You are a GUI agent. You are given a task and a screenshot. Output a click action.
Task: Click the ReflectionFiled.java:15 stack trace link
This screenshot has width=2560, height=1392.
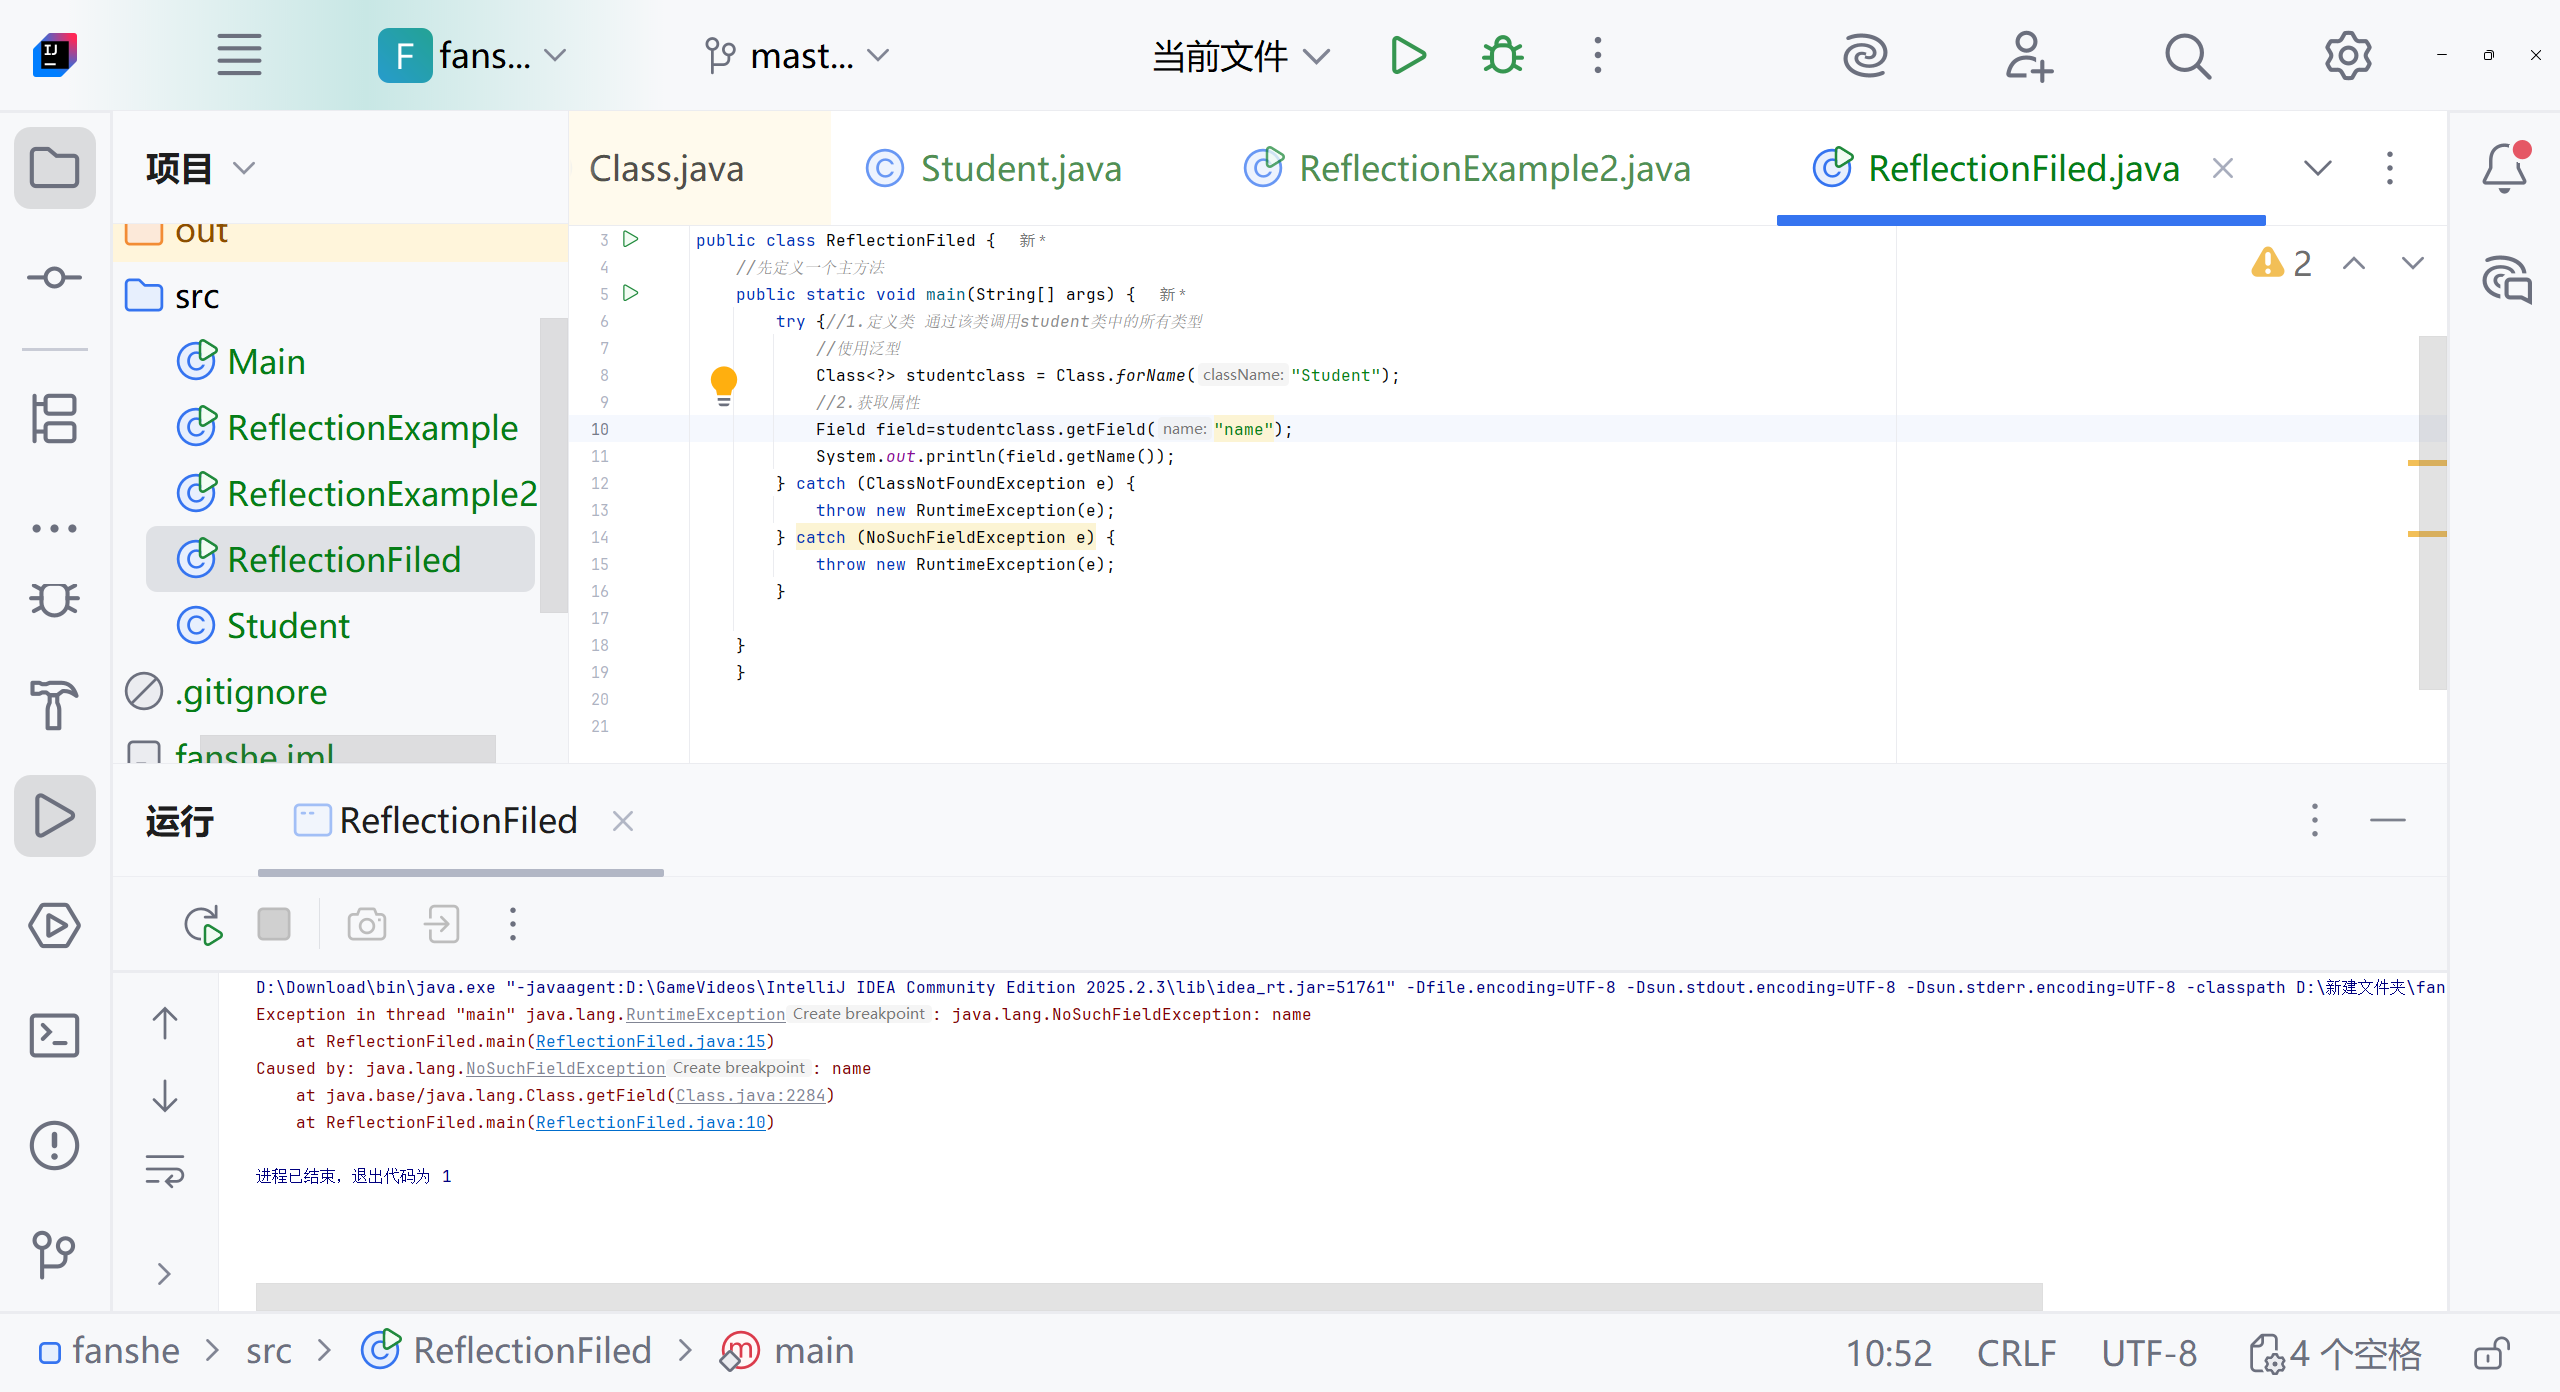click(x=650, y=1041)
